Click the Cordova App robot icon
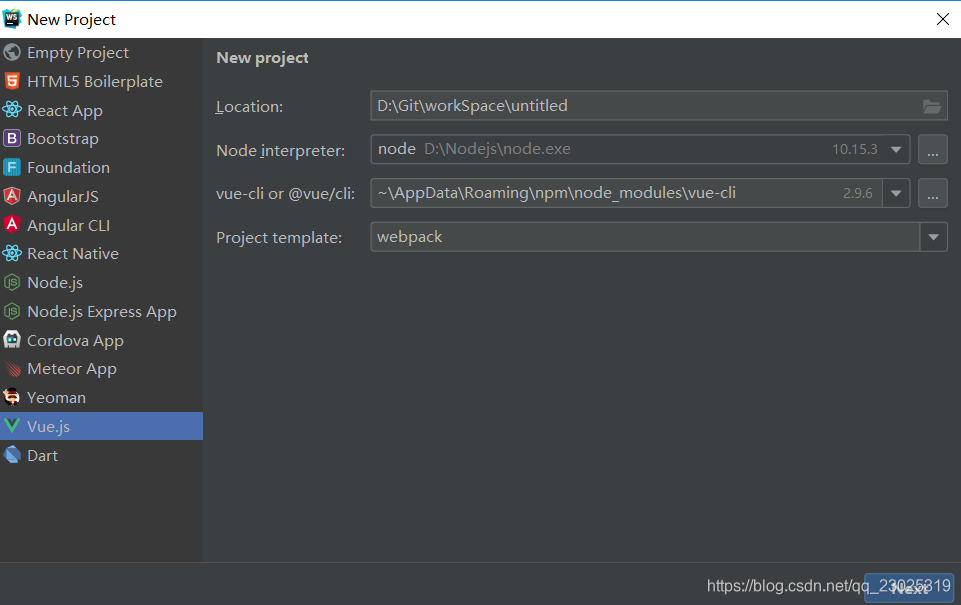This screenshot has width=961, height=605. point(12,340)
